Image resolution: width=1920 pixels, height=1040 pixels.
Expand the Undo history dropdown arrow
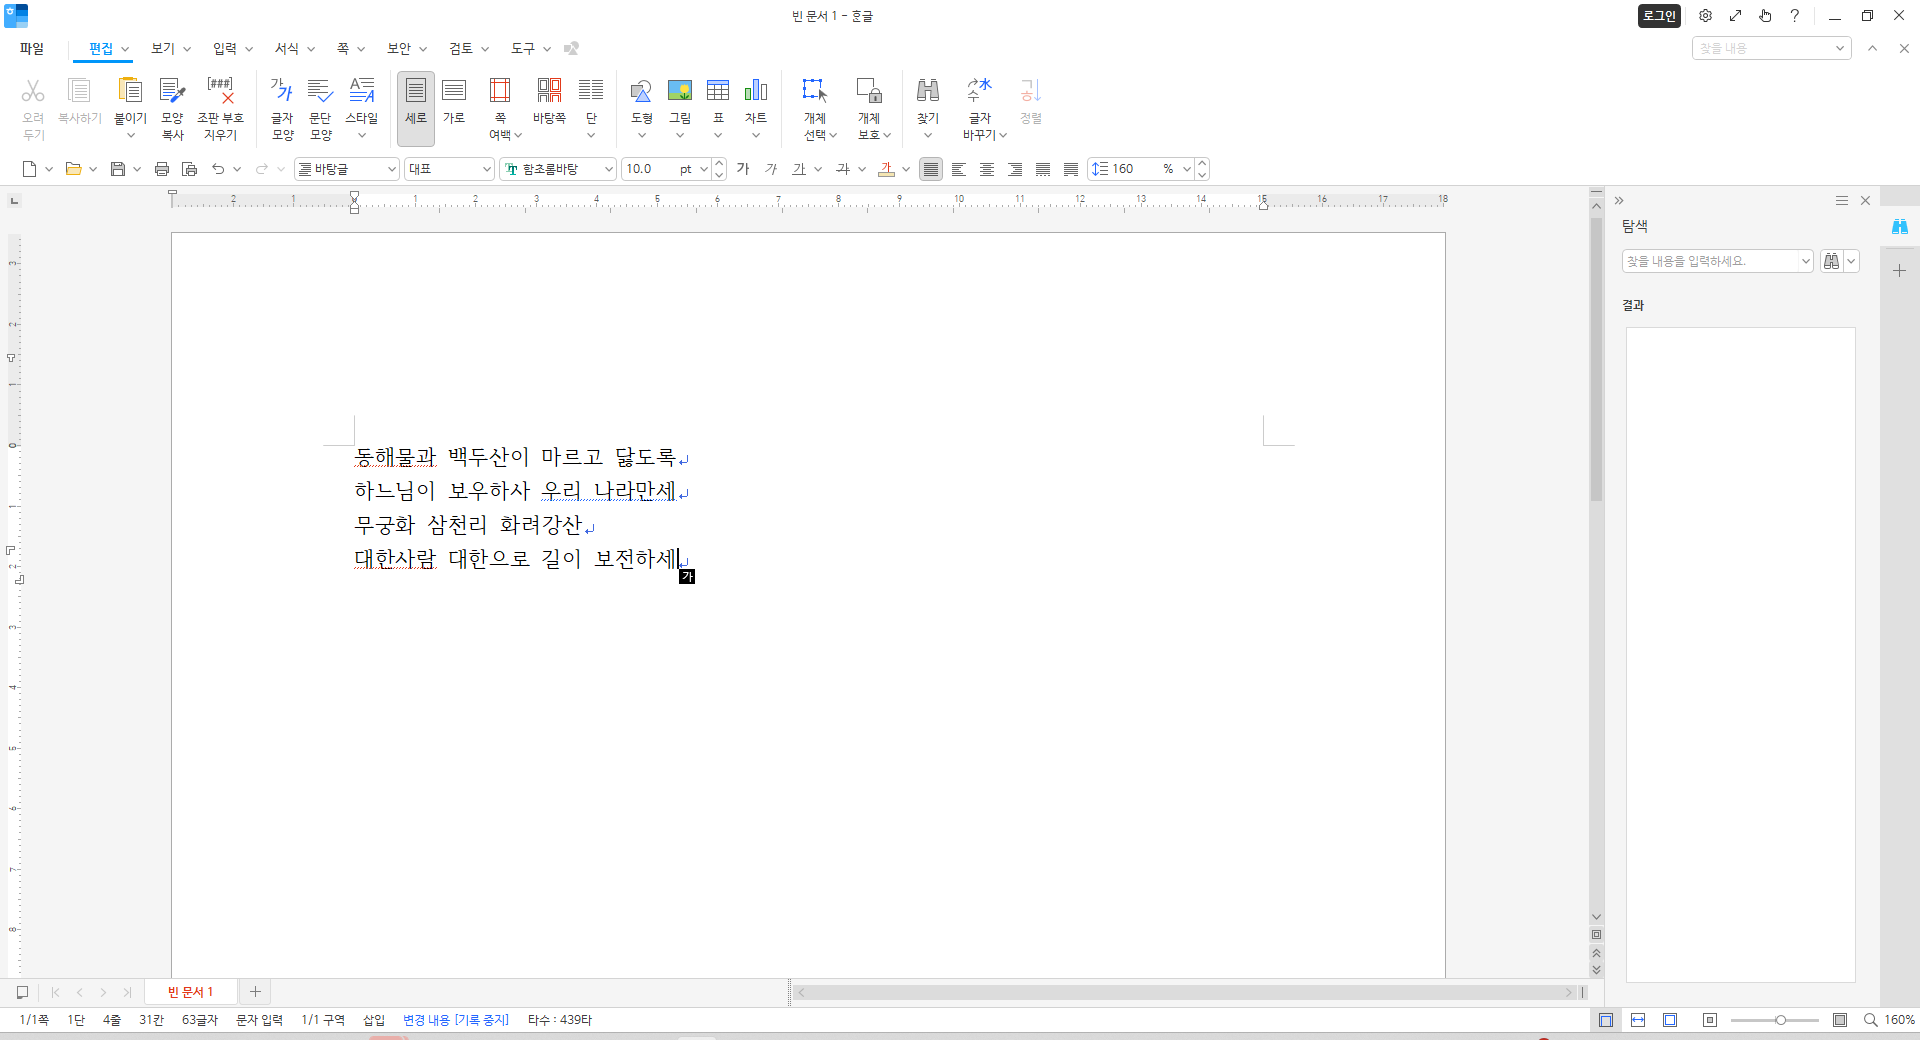click(237, 169)
